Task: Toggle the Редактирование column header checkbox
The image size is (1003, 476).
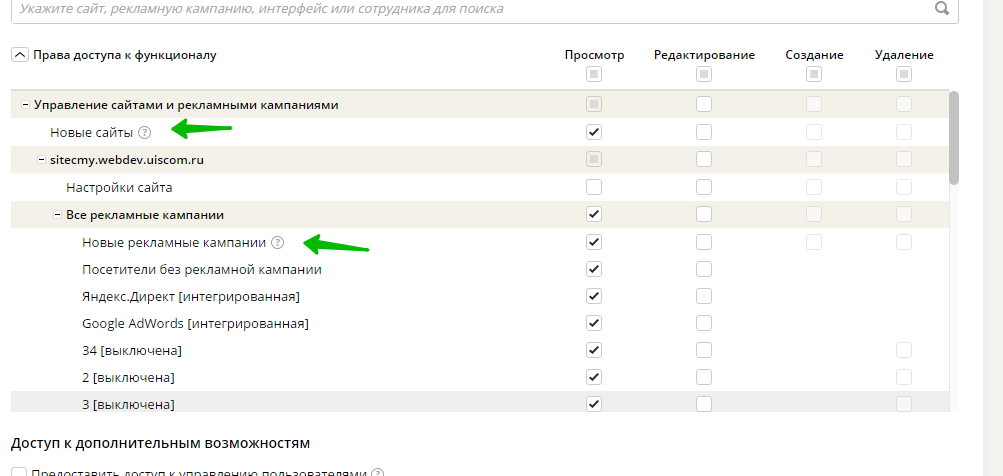Action: coord(704,74)
